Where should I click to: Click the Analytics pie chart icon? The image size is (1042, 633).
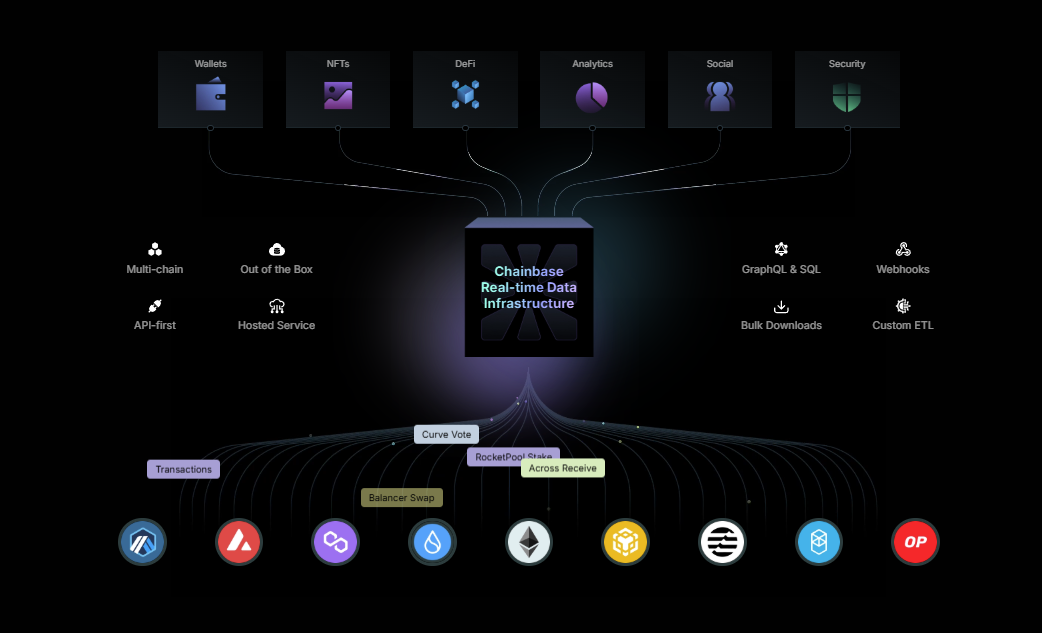point(591,97)
